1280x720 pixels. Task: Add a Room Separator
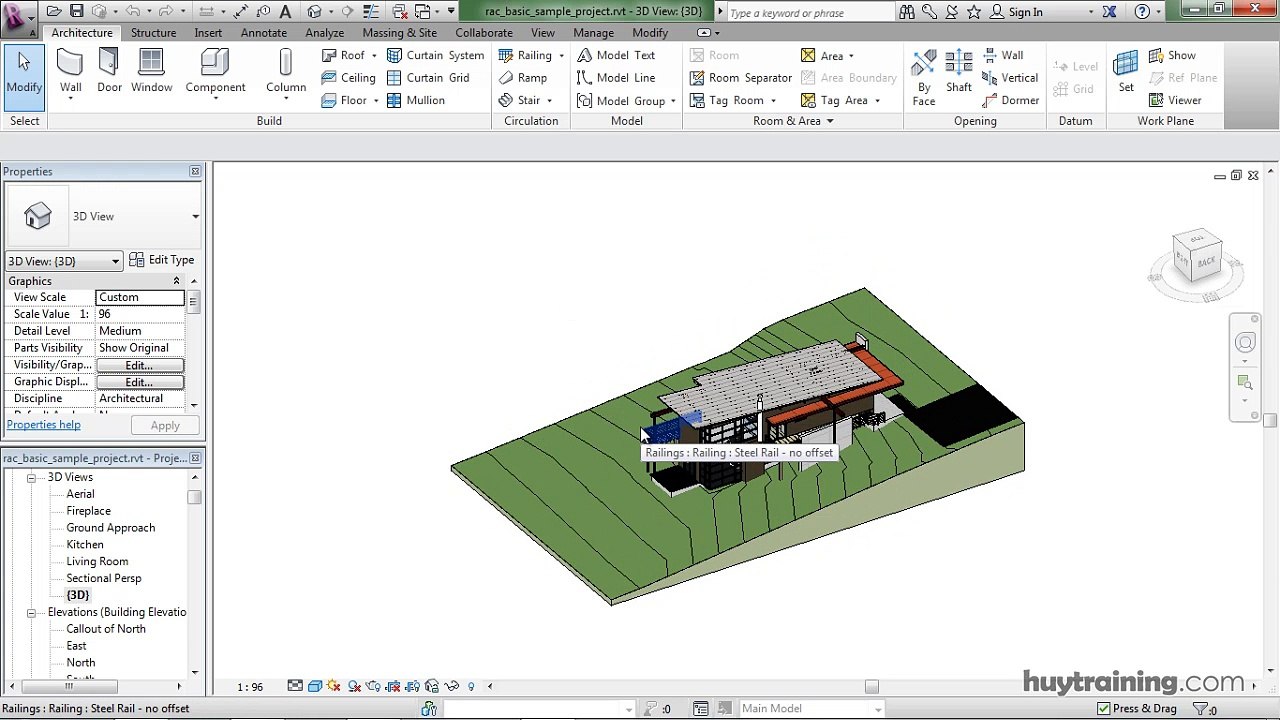click(x=741, y=78)
